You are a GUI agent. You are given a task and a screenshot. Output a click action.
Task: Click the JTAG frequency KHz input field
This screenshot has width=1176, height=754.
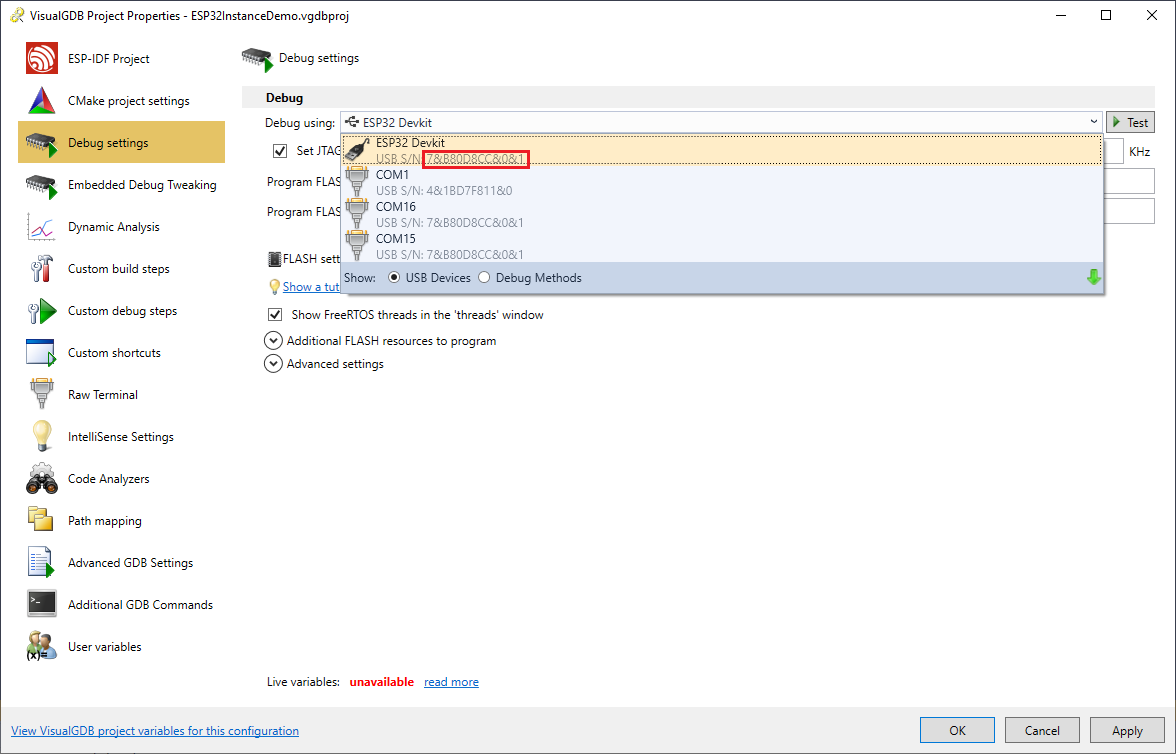pyautogui.click(x=1114, y=151)
